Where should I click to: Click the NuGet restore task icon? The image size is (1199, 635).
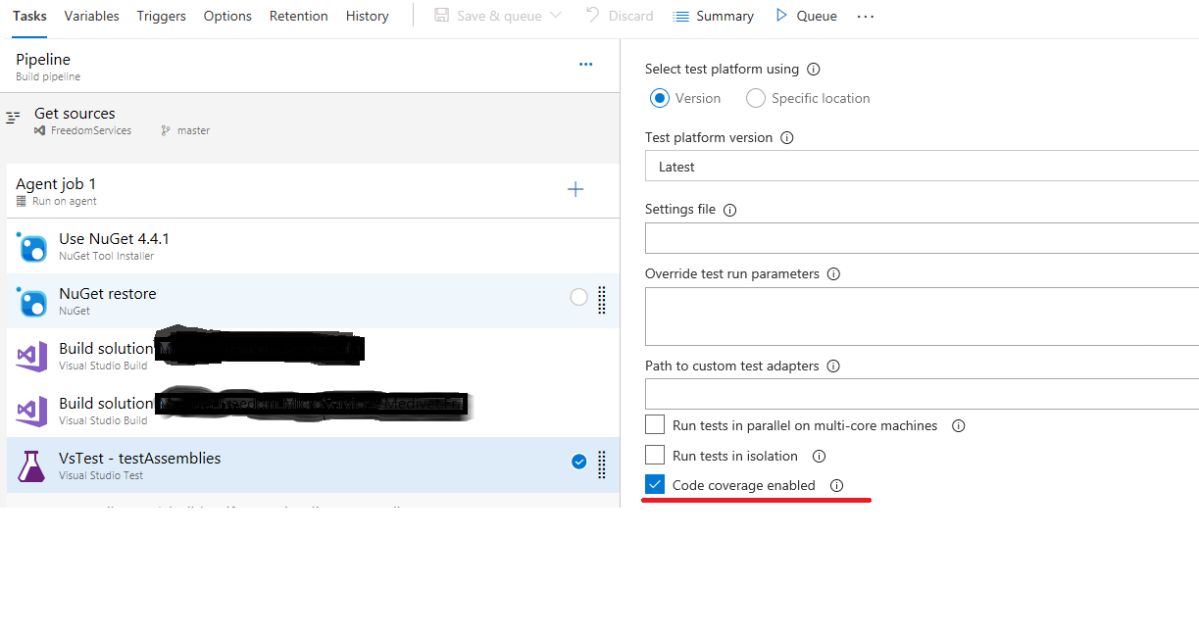point(31,302)
